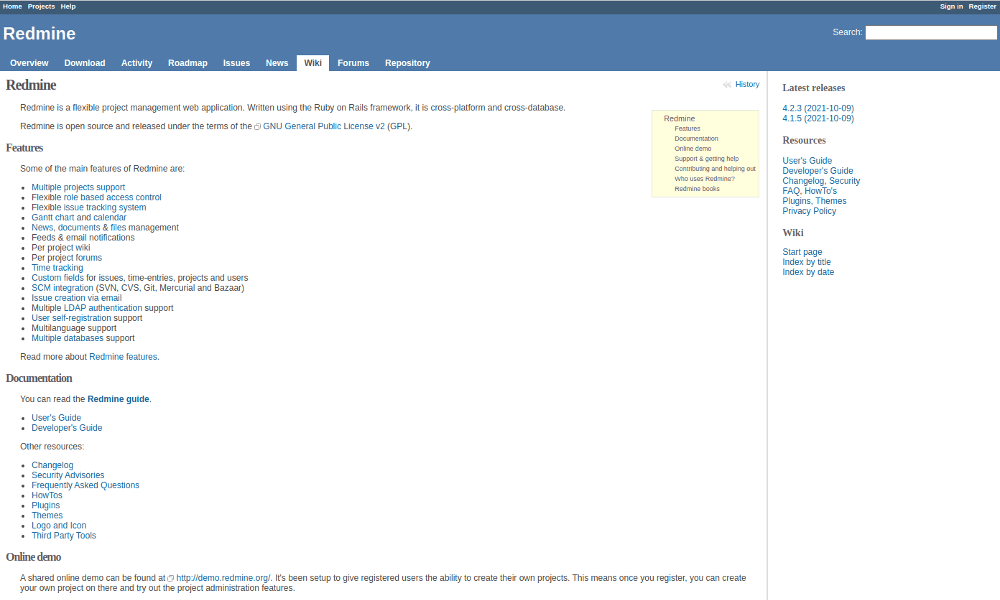
Task: Open release 4.2.3 (2021-10-09)
Action: tap(818, 108)
